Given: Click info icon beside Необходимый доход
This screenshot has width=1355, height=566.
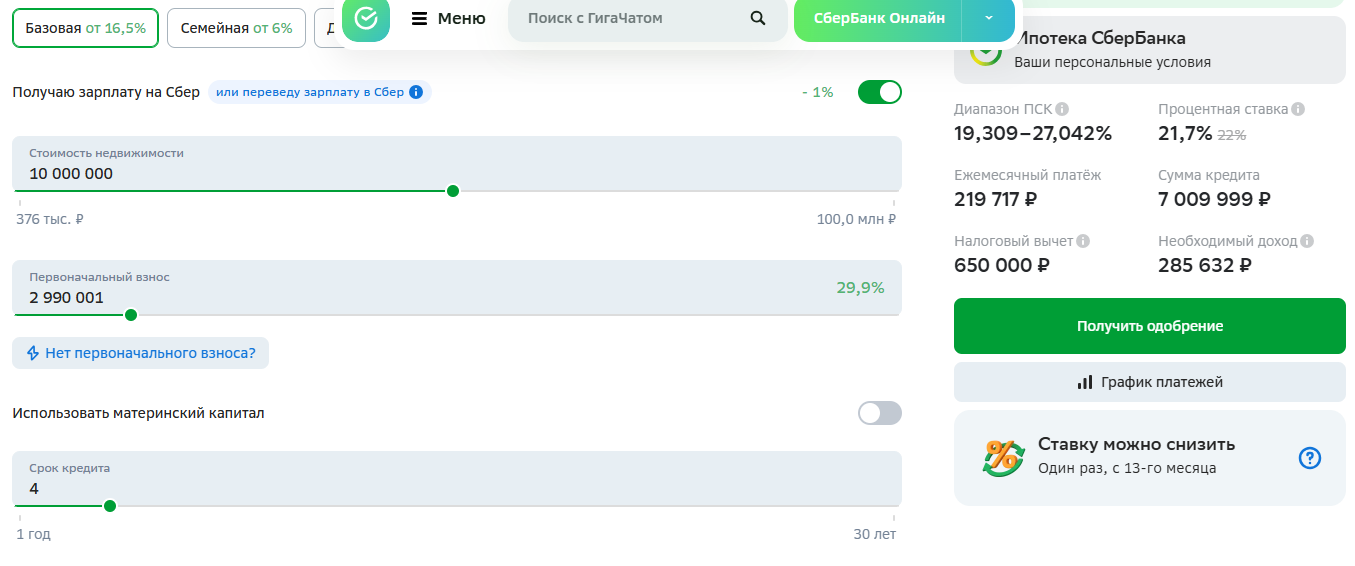Looking at the screenshot, I should pos(1307,241).
